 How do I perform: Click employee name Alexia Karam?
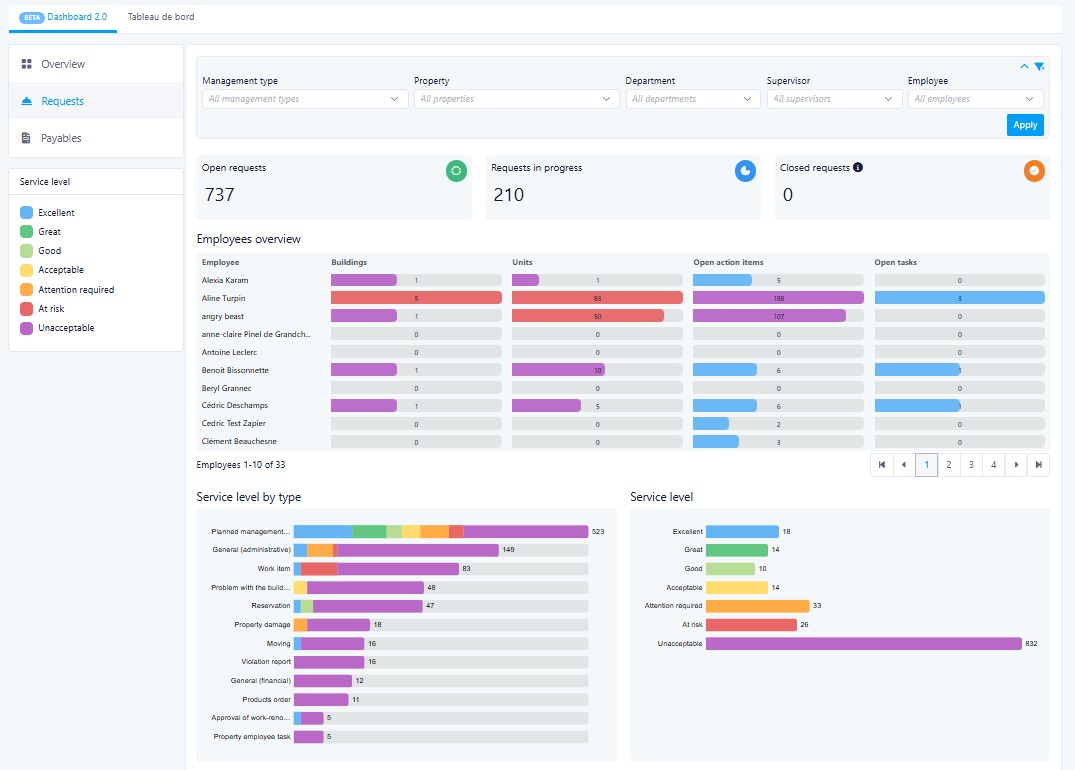point(225,280)
